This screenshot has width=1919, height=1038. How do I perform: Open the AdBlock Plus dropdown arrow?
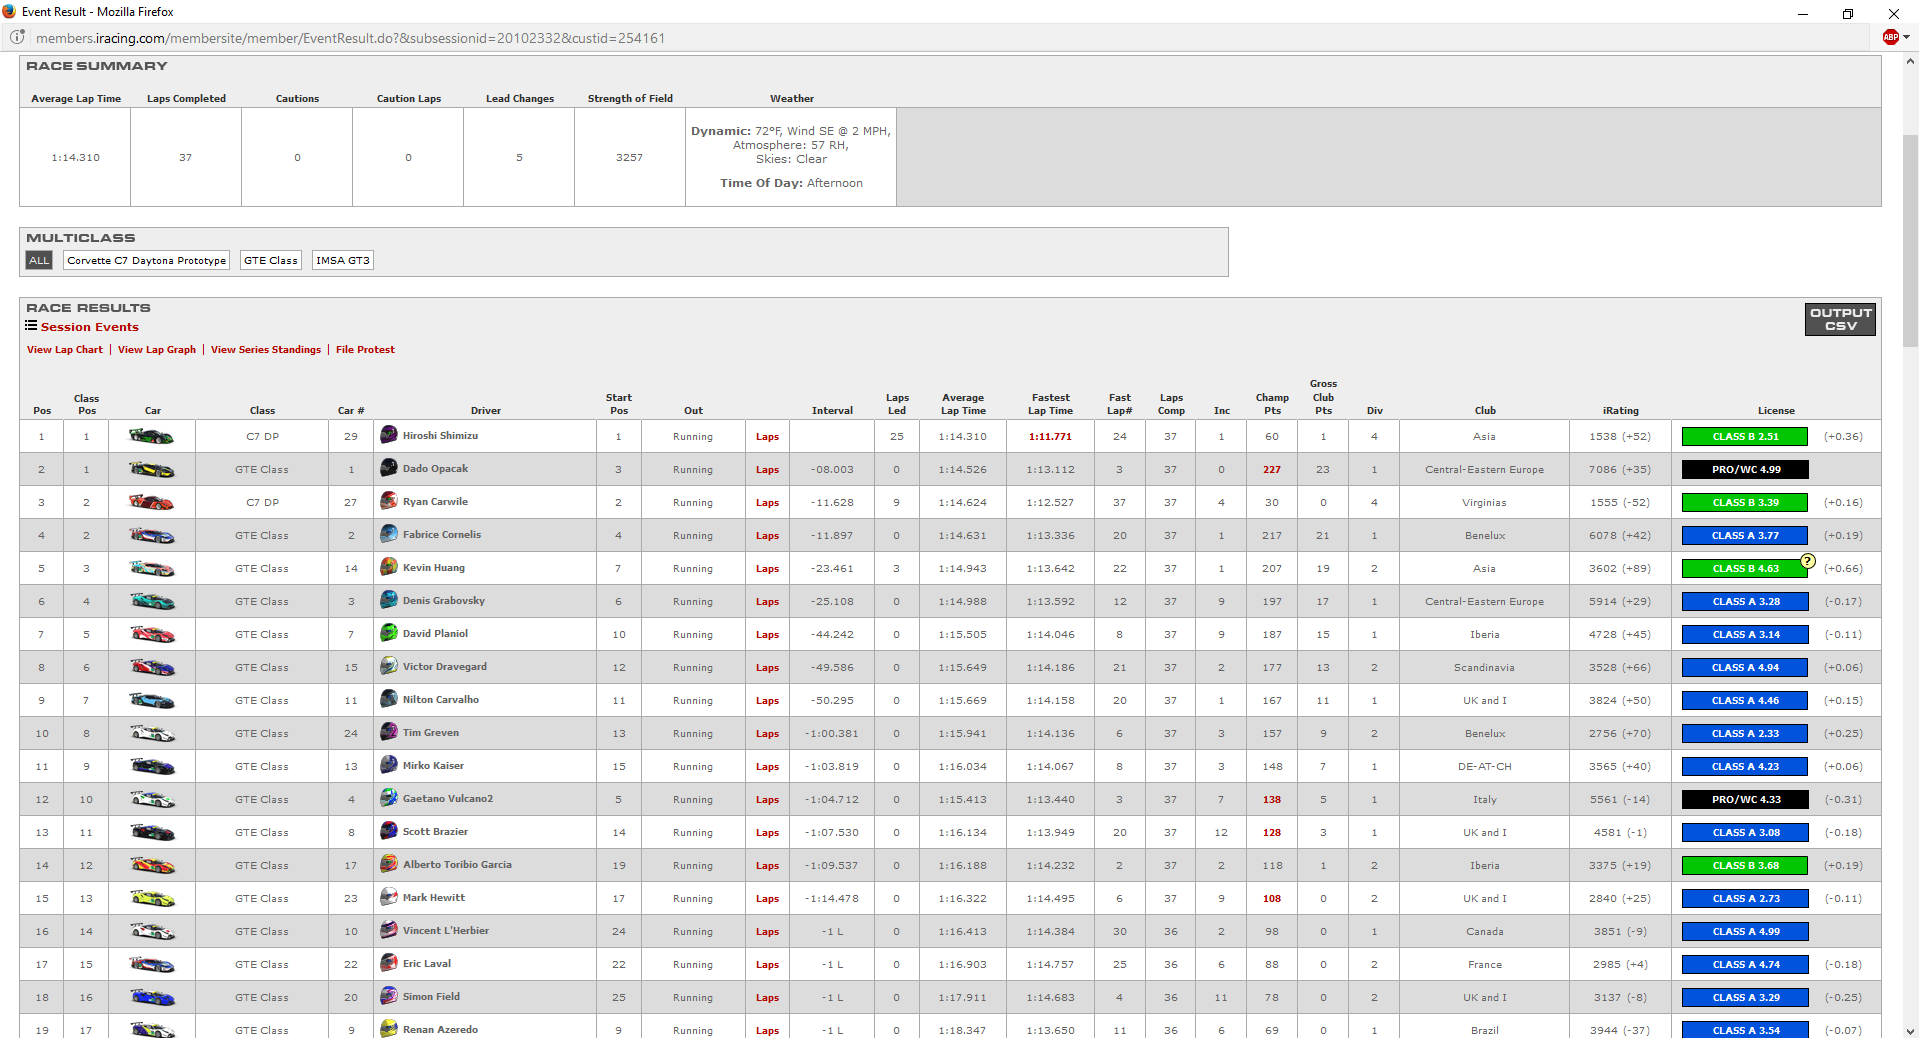tap(1907, 37)
